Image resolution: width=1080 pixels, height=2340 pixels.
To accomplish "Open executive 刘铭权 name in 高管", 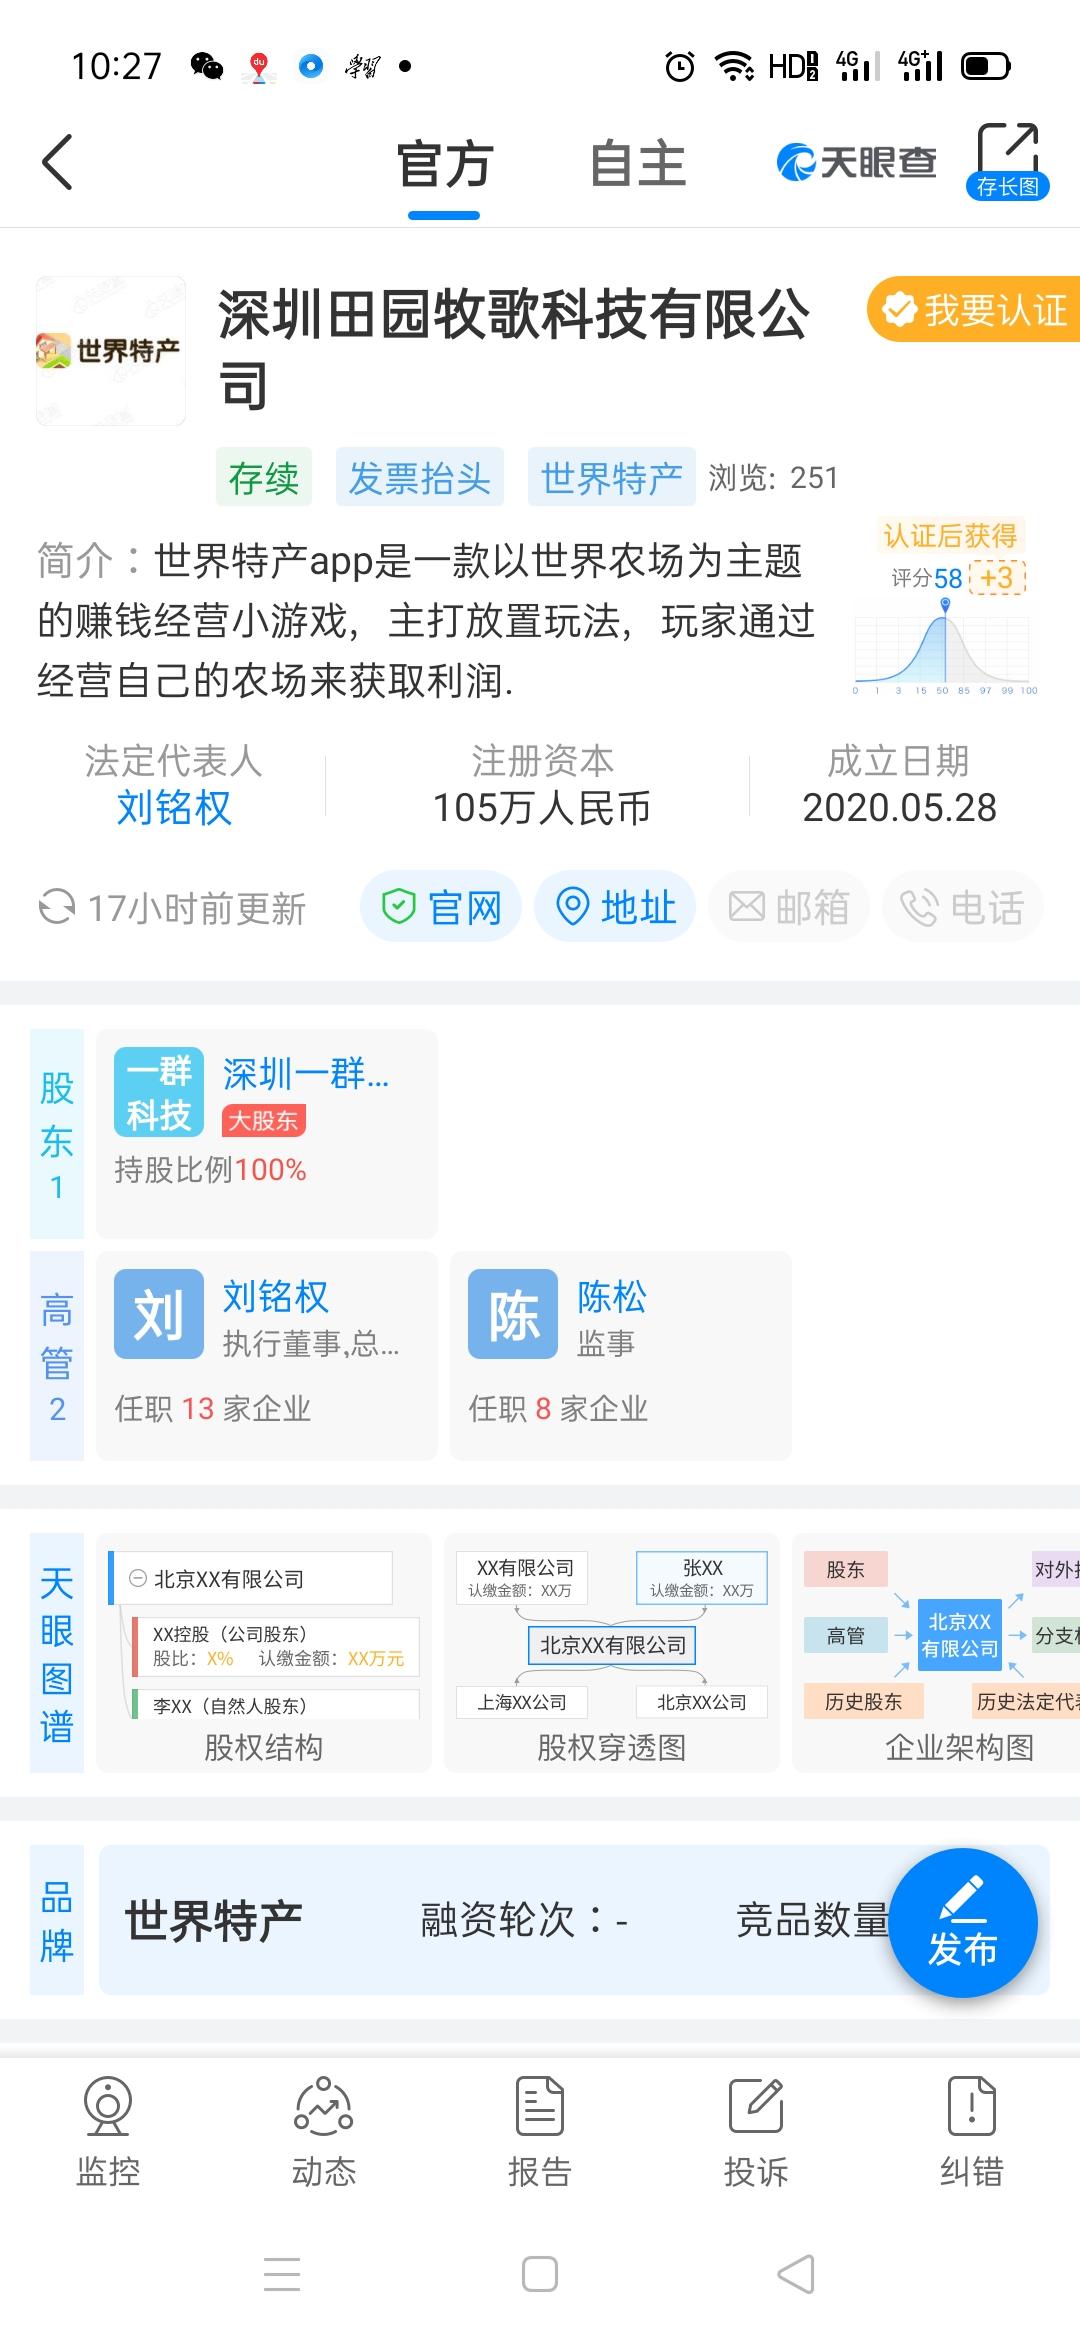I will click(x=275, y=1296).
